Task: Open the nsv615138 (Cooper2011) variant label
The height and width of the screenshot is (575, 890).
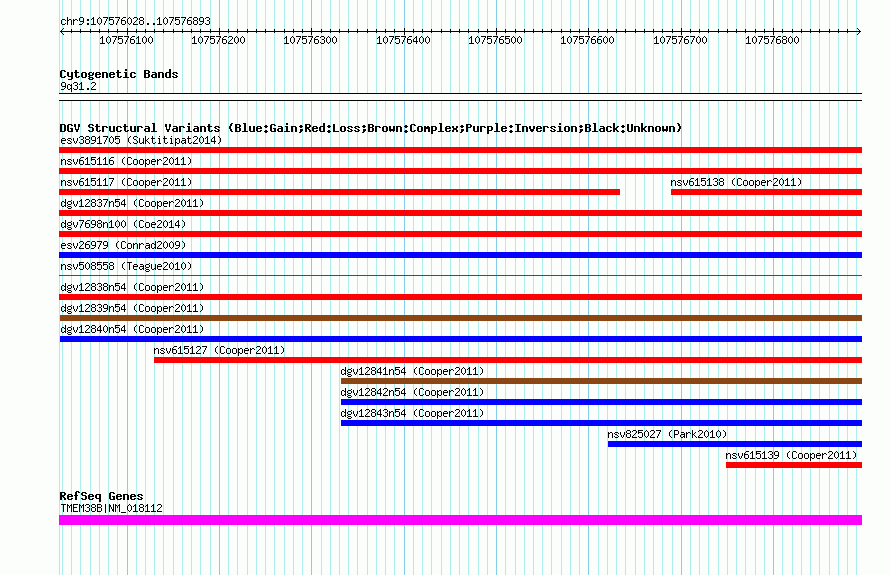Action: pos(736,182)
